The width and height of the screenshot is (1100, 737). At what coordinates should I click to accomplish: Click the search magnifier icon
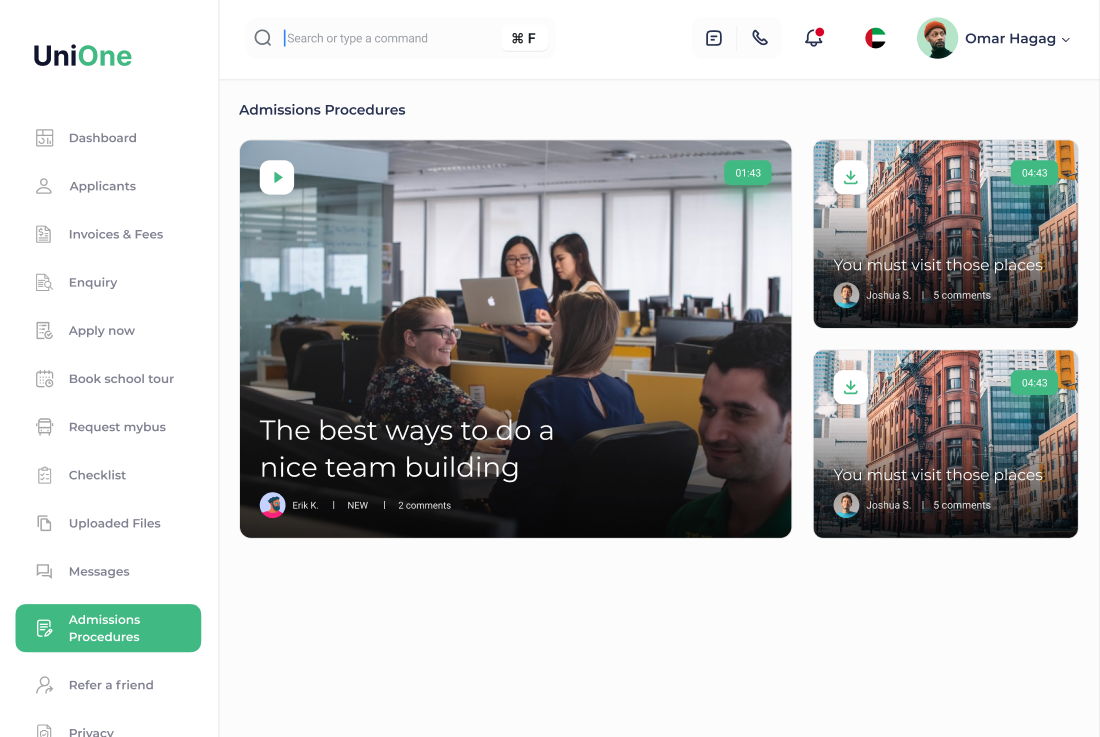[x=263, y=38]
